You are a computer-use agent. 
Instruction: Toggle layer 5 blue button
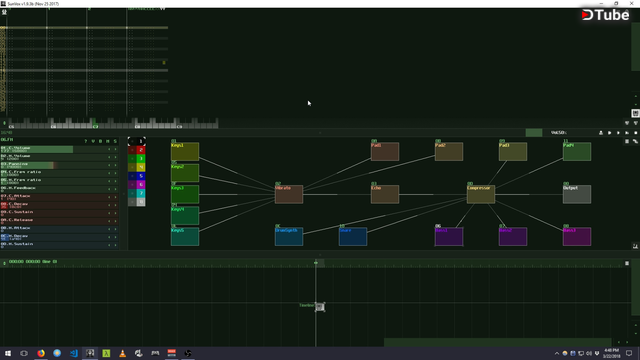(x=137, y=176)
